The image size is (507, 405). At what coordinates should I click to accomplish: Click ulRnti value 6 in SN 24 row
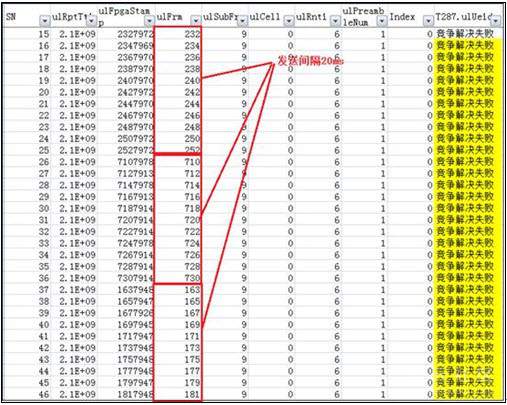click(x=337, y=139)
